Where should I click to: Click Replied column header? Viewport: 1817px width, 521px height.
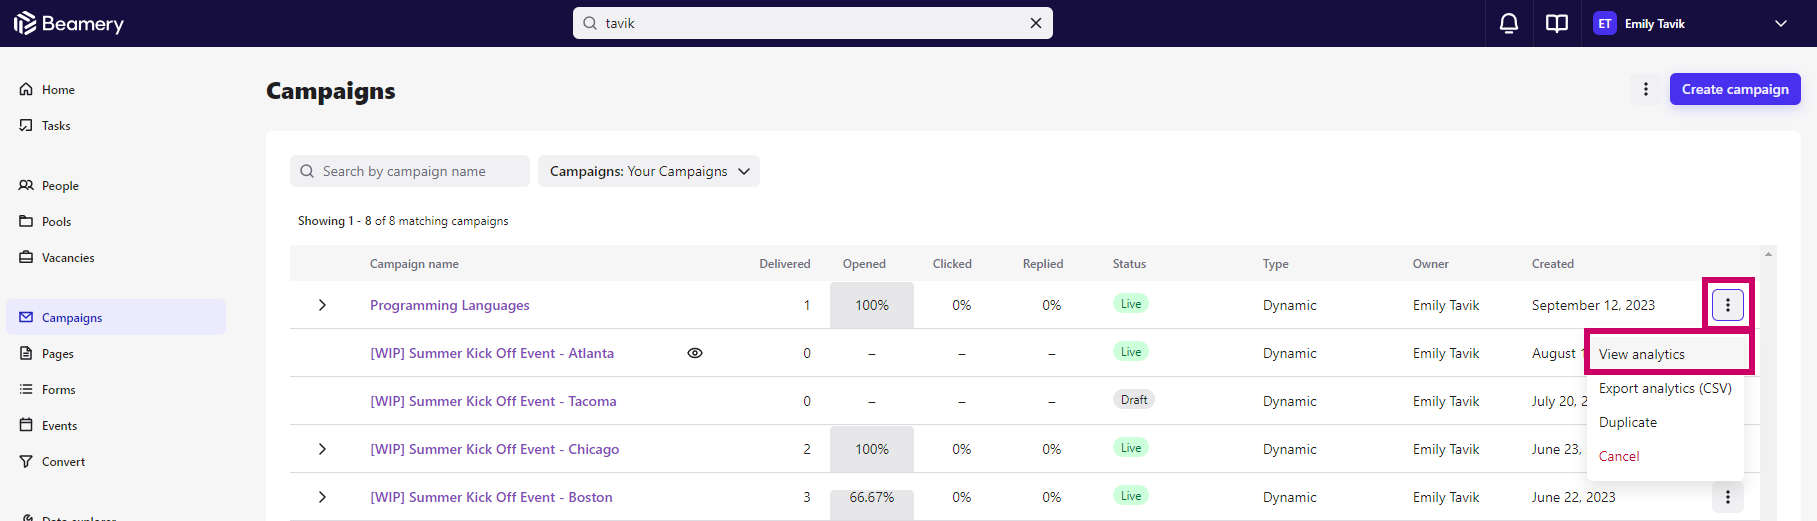pyautogui.click(x=1043, y=264)
